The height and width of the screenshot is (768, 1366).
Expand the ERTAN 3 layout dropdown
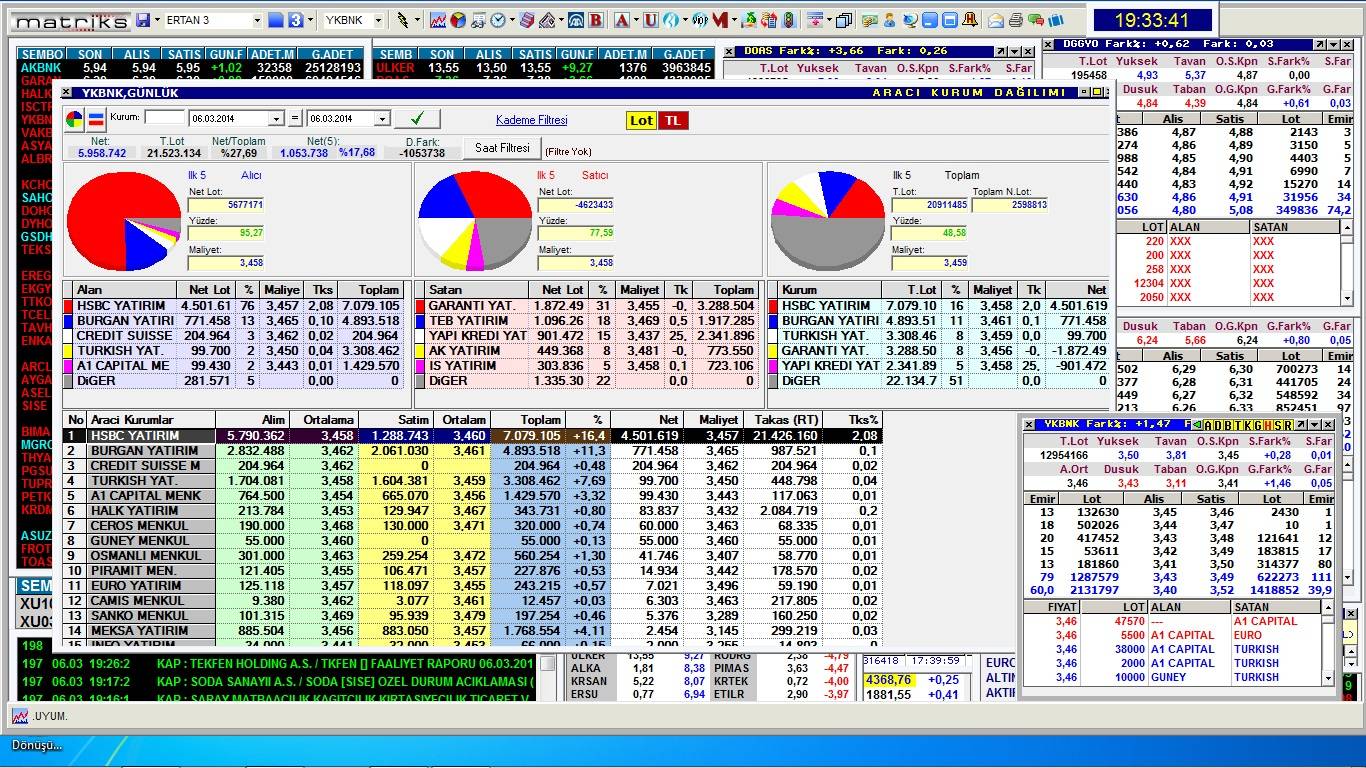256,20
